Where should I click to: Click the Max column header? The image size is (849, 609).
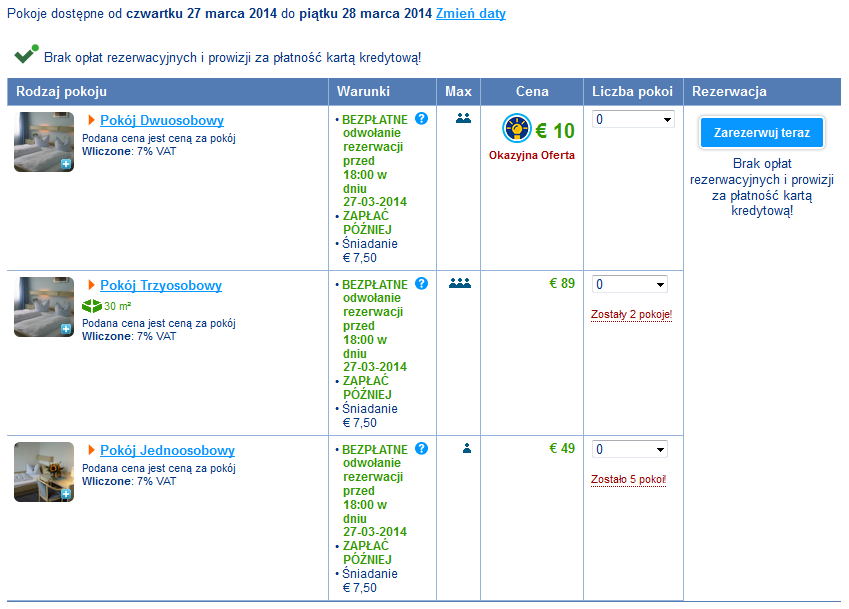pos(458,91)
